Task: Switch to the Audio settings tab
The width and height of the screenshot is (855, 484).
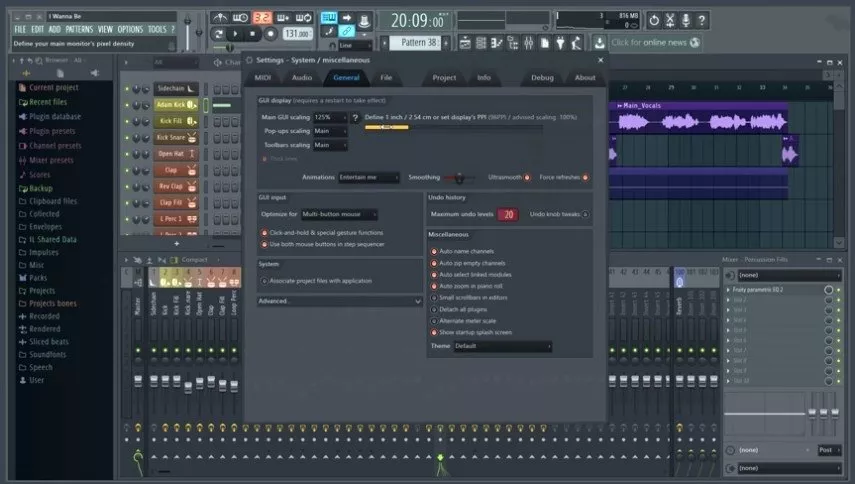Action: point(302,77)
